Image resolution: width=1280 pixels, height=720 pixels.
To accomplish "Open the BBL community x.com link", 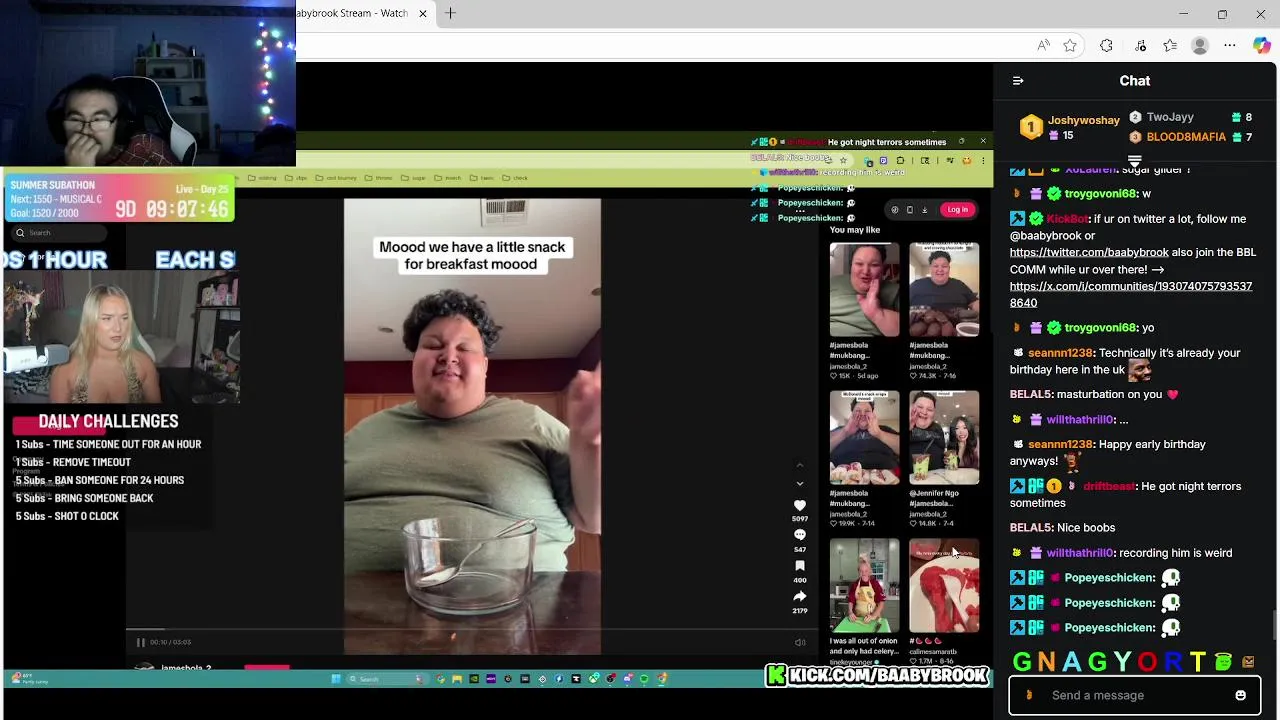I will [1131, 294].
